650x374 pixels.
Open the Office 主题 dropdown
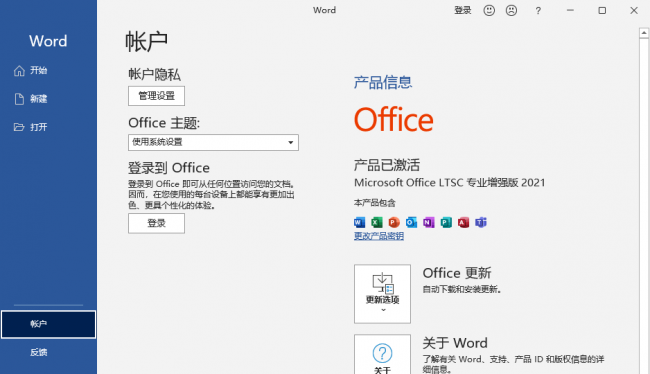pyautogui.click(x=213, y=142)
